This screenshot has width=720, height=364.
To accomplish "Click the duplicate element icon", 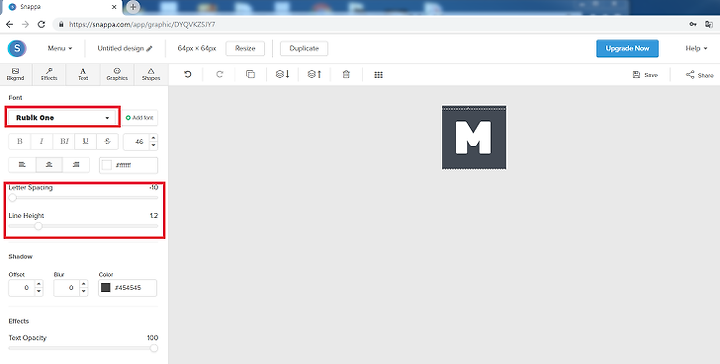I will tap(250, 74).
